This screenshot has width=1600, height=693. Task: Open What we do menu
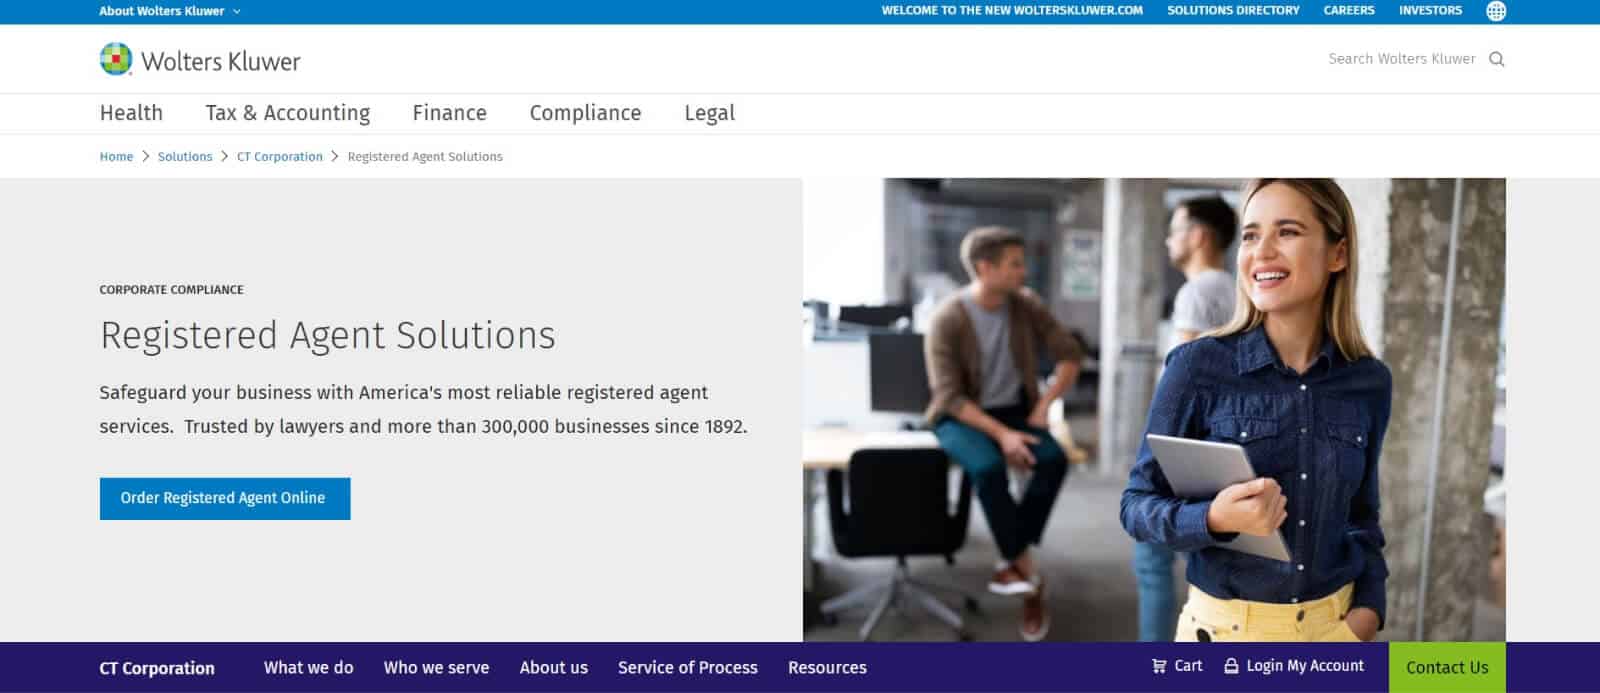(x=309, y=667)
